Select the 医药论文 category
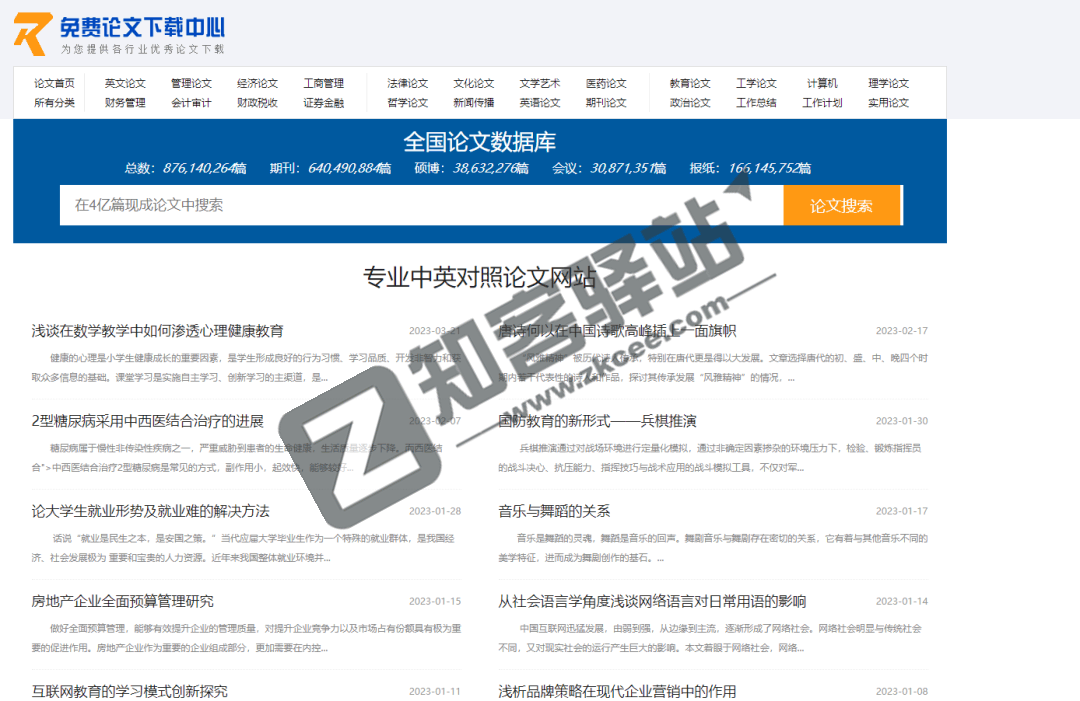1080x701 pixels. point(609,84)
